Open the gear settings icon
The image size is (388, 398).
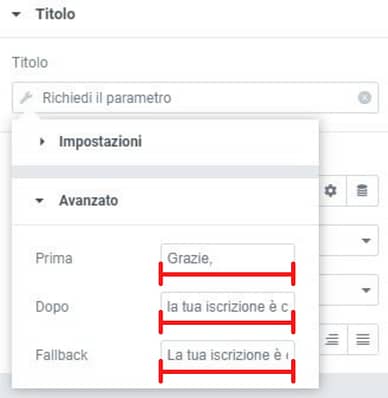click(x=330, y=191)
